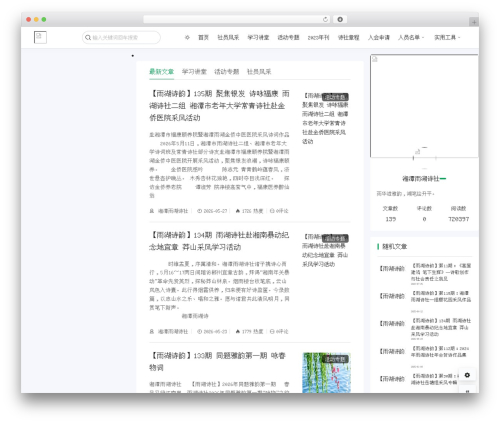Switch to 活动专题 tab in article list
Screen dimensions: 500x423
click(226, 72)
